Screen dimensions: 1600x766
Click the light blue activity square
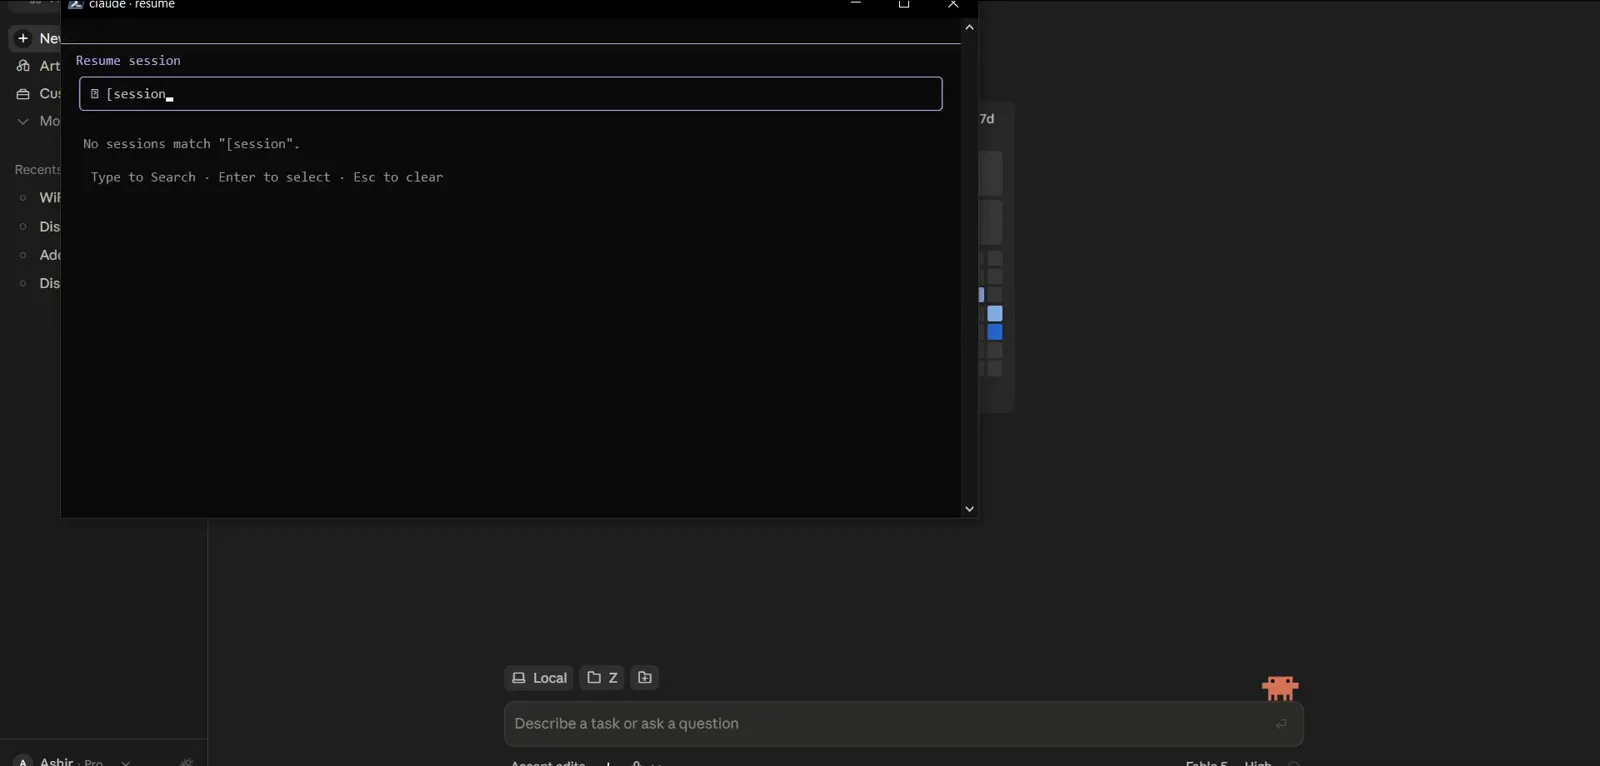(995, 314)
